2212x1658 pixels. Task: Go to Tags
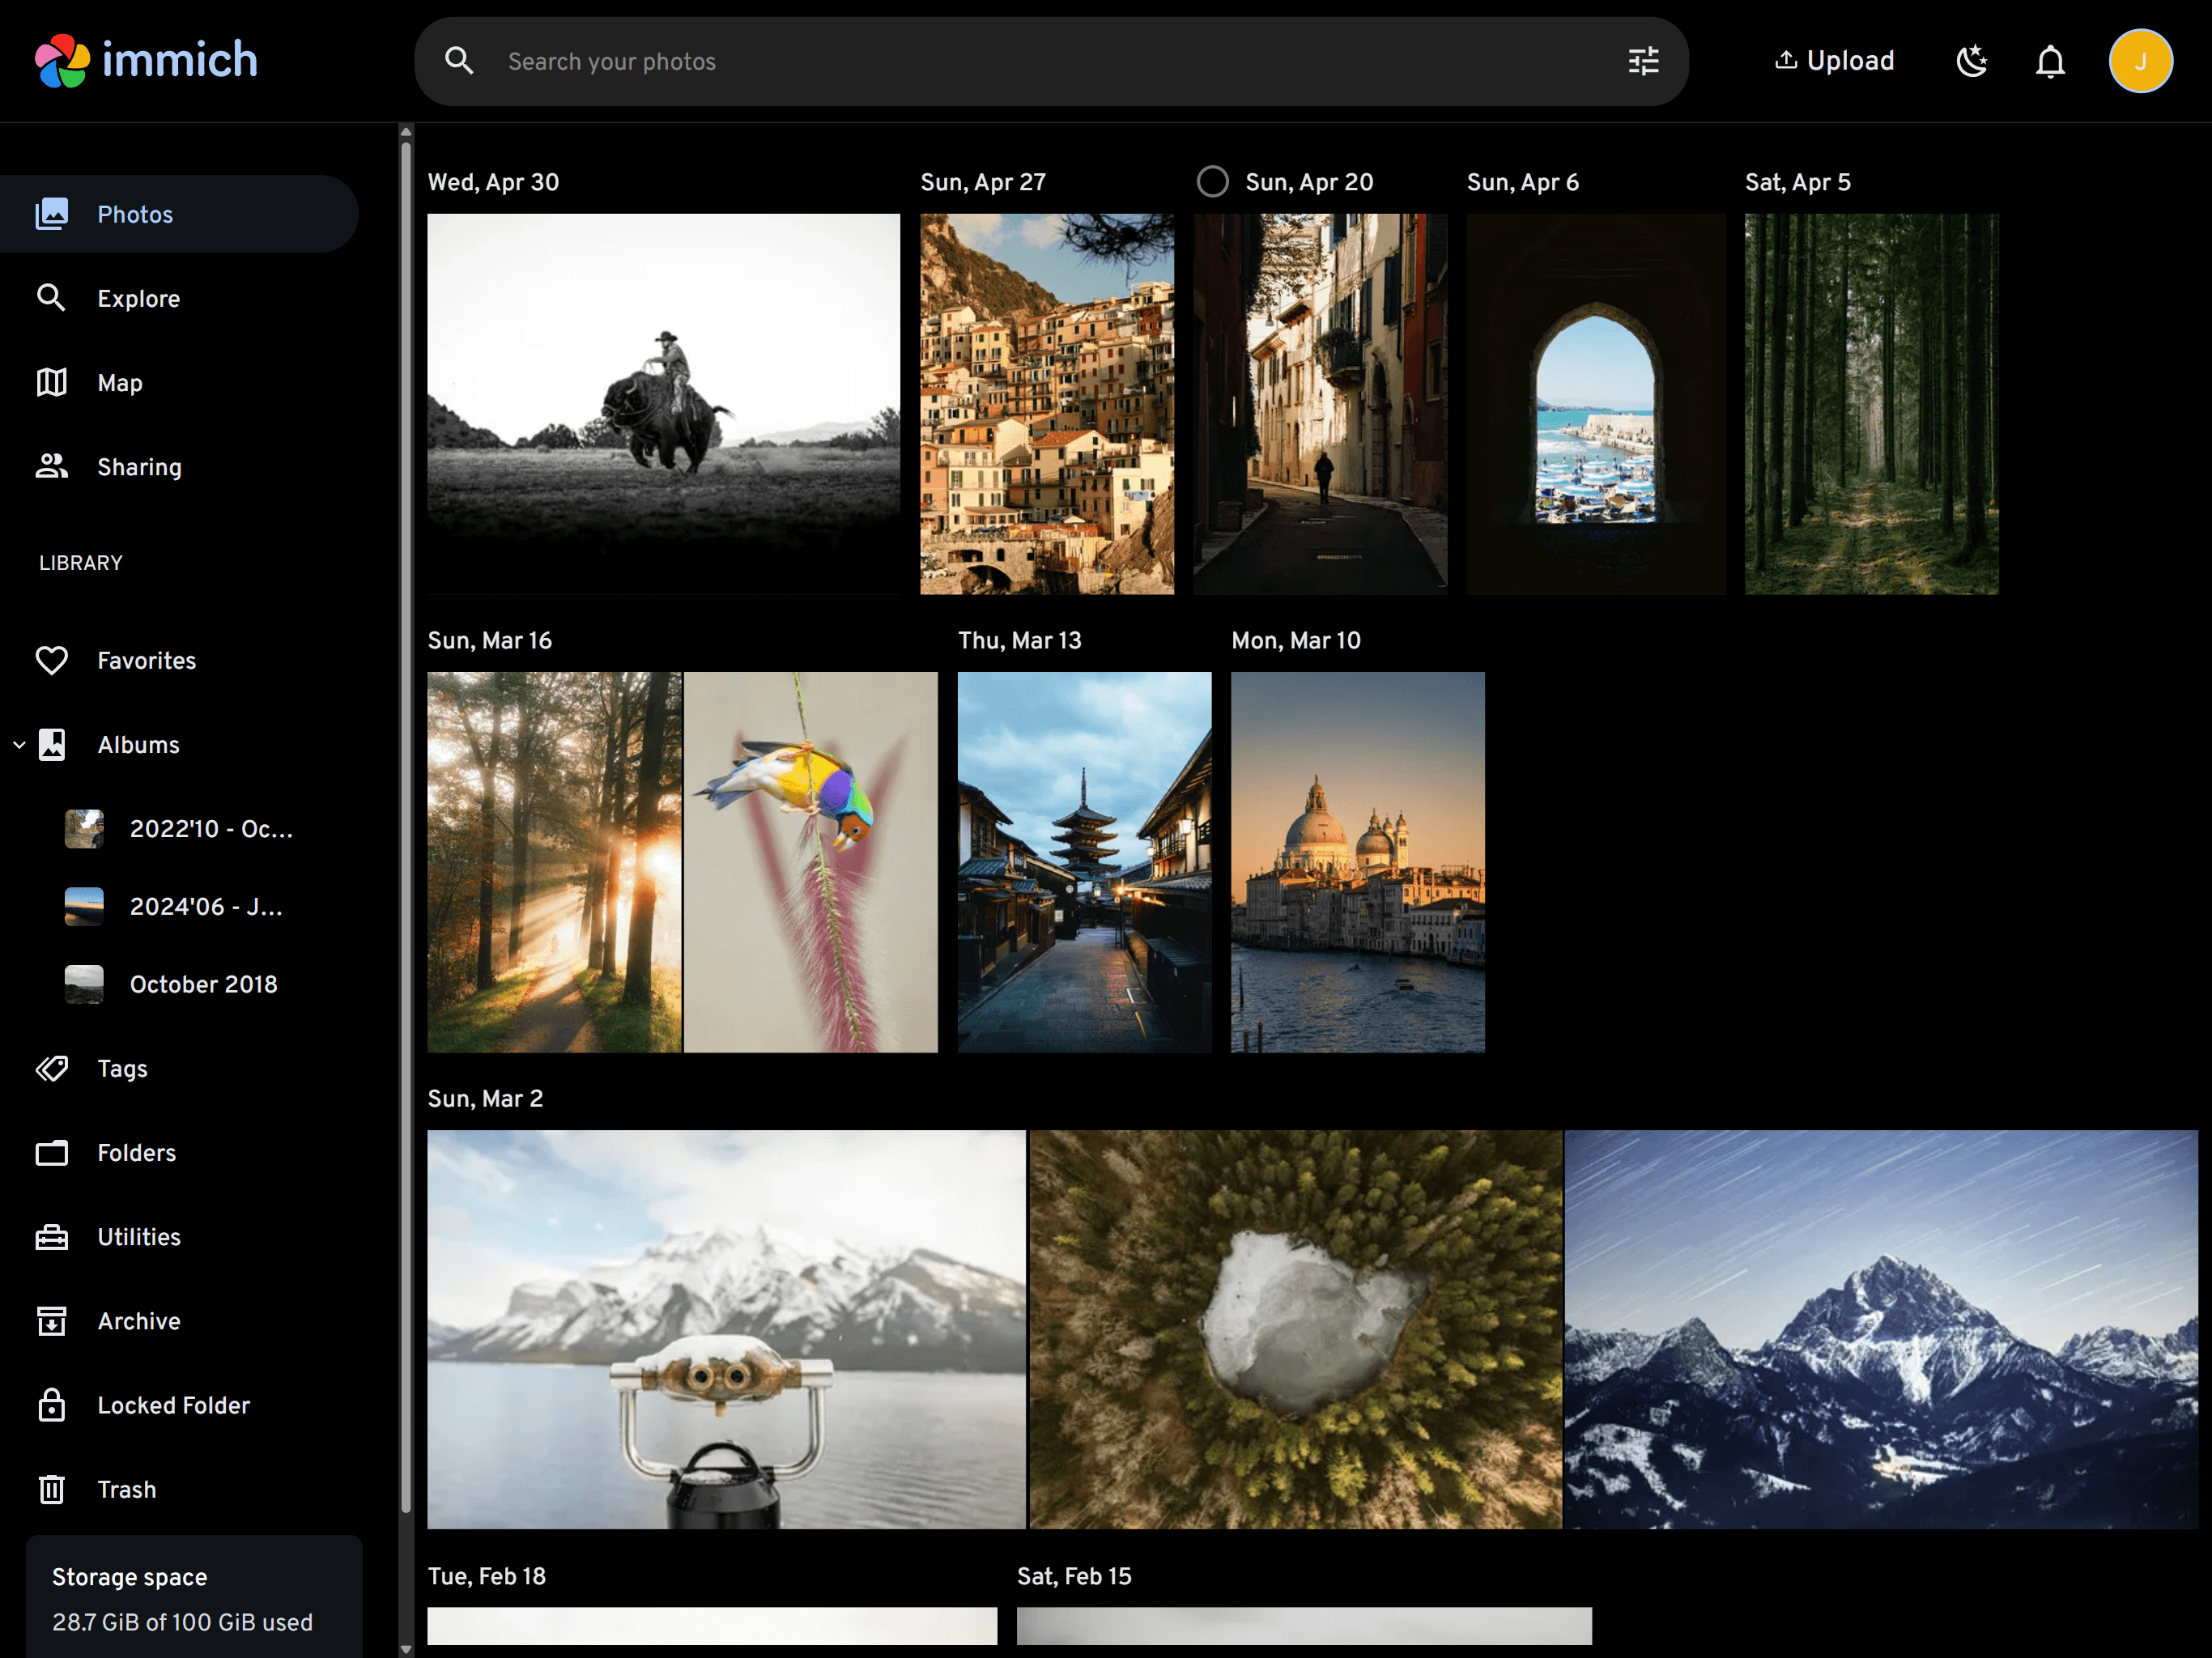point(179,1068)
